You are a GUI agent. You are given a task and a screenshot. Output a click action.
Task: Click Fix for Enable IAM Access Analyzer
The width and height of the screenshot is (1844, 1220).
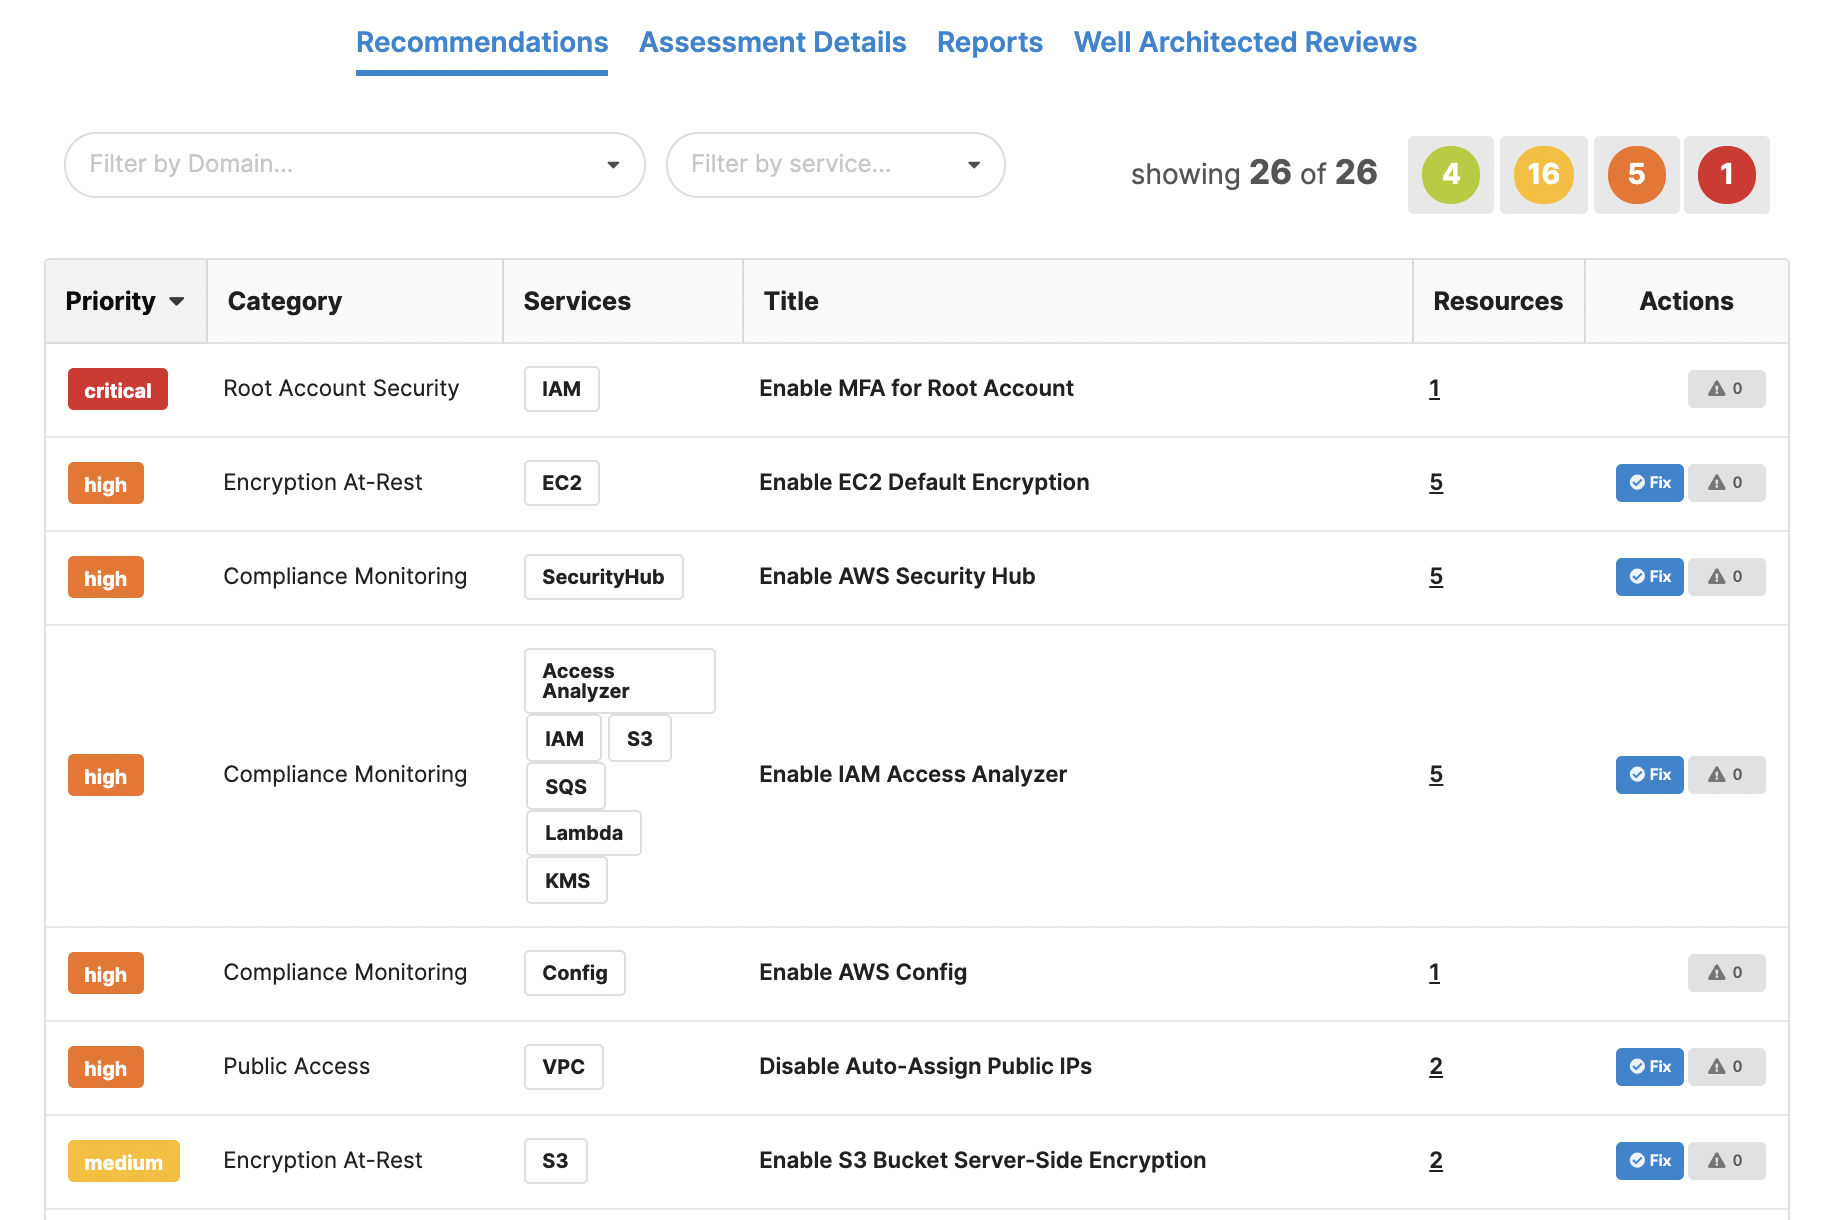point(1650,775)
